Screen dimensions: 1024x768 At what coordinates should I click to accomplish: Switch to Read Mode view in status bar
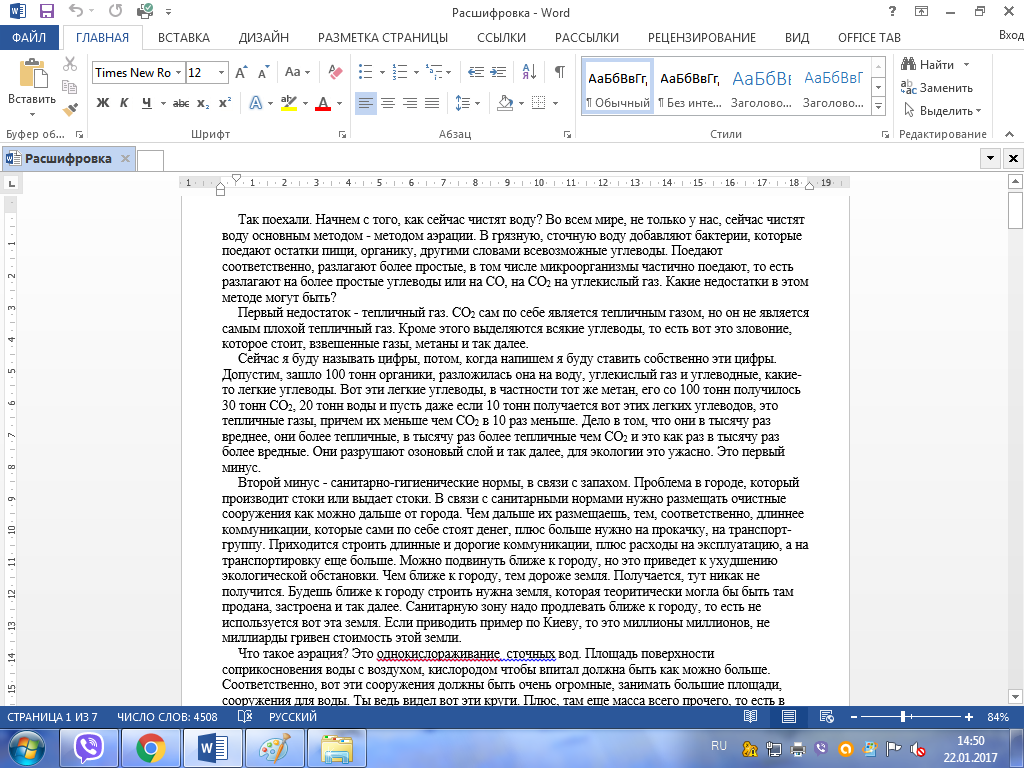750,716
